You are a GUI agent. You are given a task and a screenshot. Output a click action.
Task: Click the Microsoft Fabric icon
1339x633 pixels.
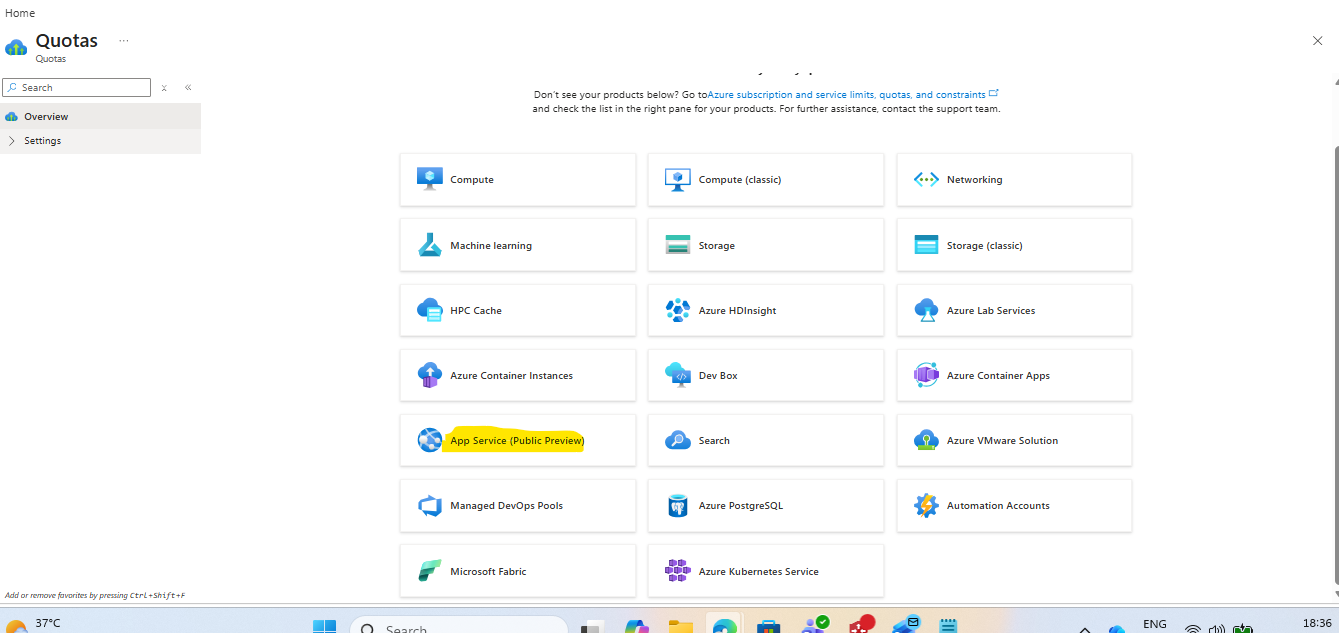429,571
